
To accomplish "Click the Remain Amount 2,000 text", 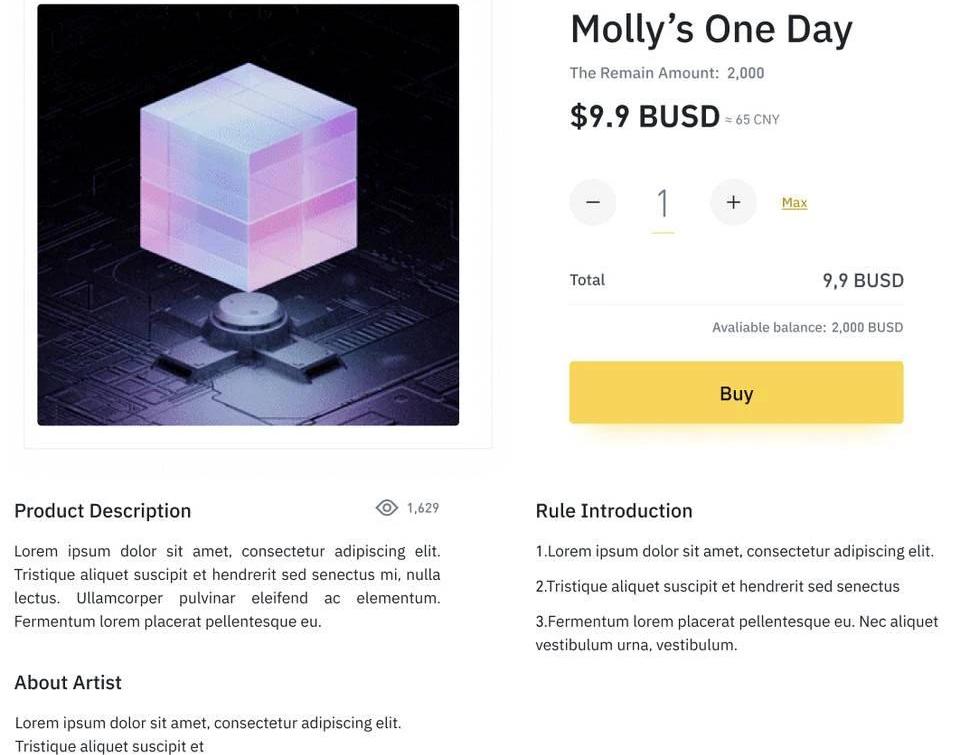I will point(667,73).
